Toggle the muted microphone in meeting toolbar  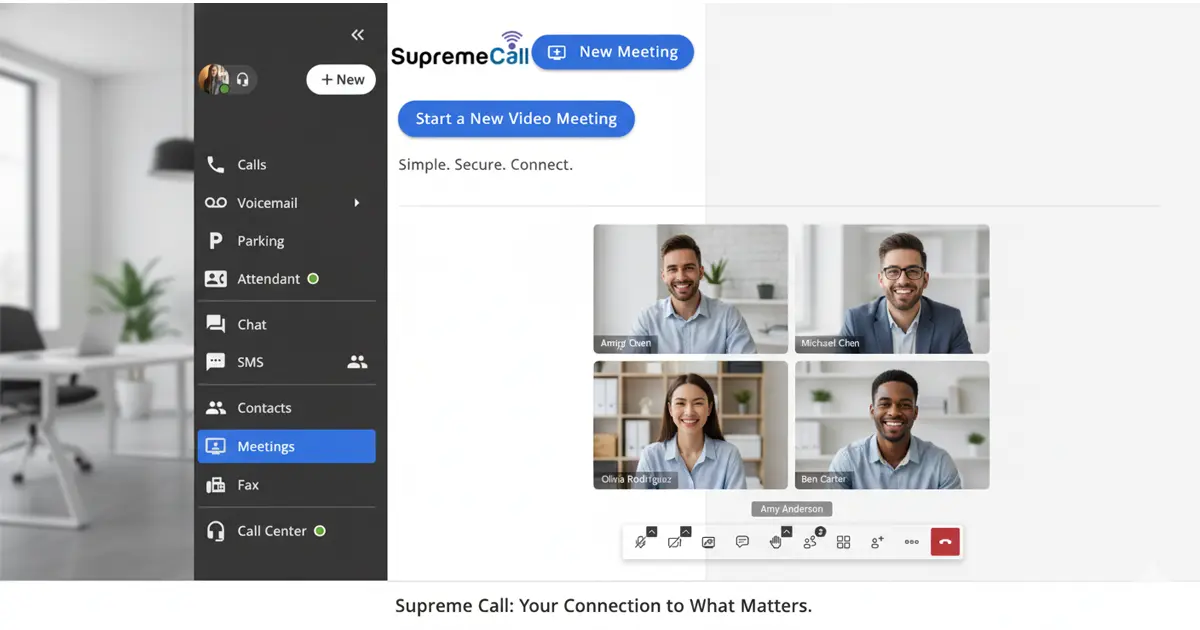tap(640, 542)
